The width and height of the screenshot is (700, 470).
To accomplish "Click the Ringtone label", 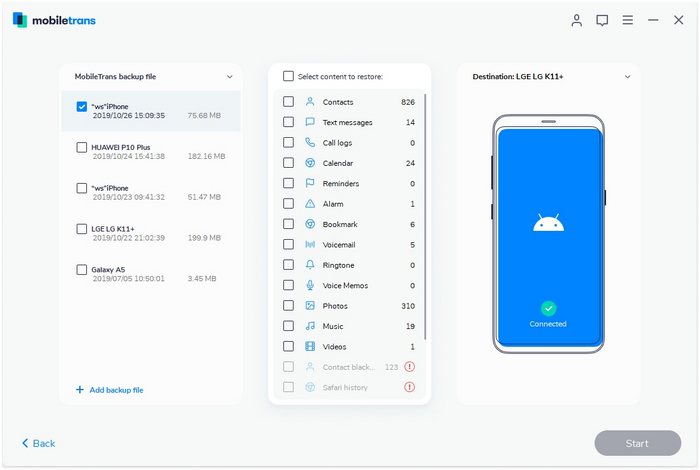I will pos(338,265).
